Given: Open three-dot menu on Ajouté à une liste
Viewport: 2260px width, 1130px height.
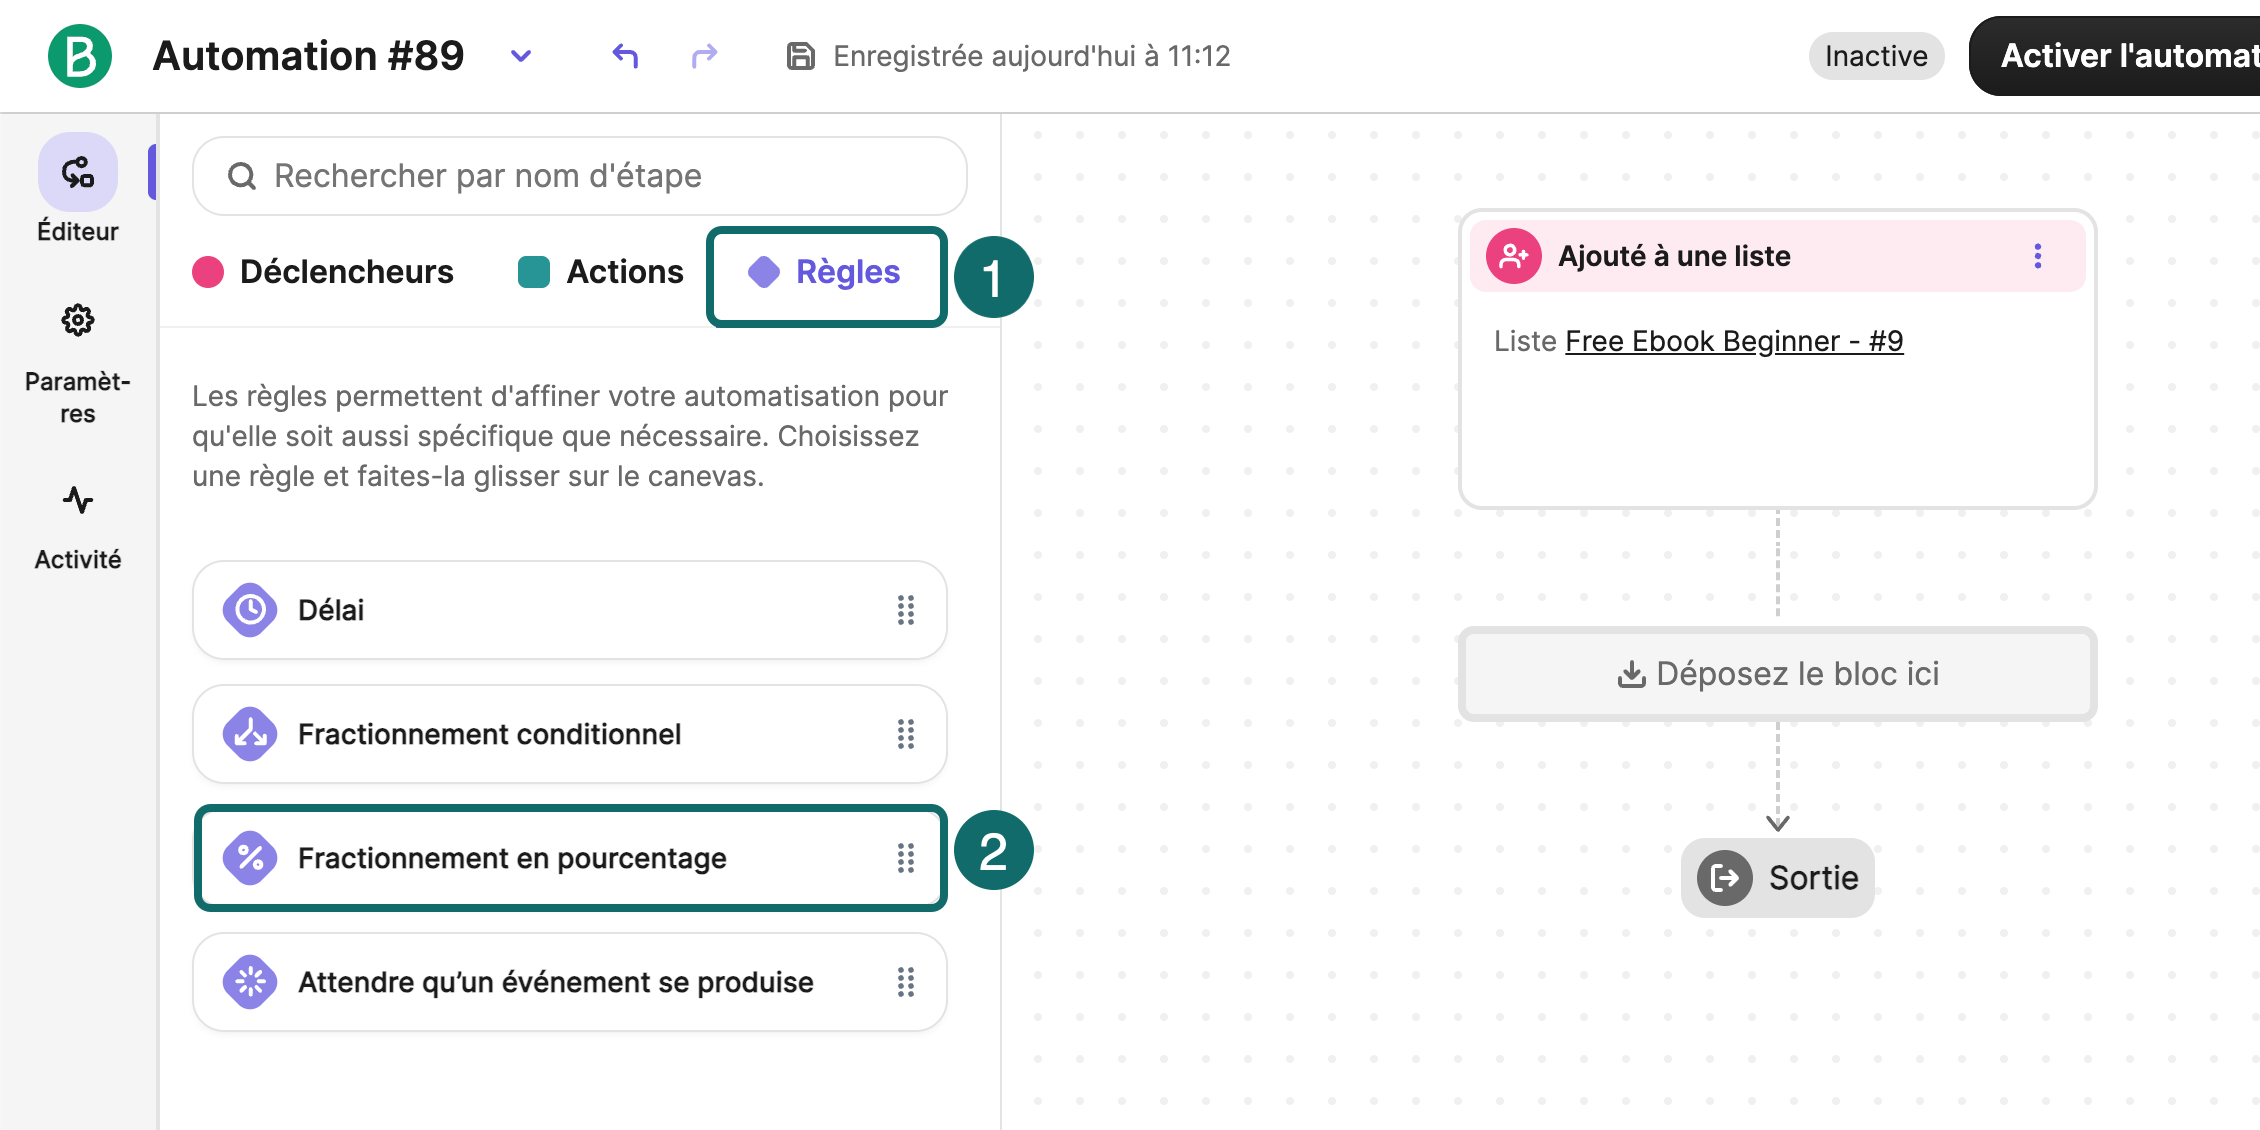Looking at the screenshot, I should 2038,256.
